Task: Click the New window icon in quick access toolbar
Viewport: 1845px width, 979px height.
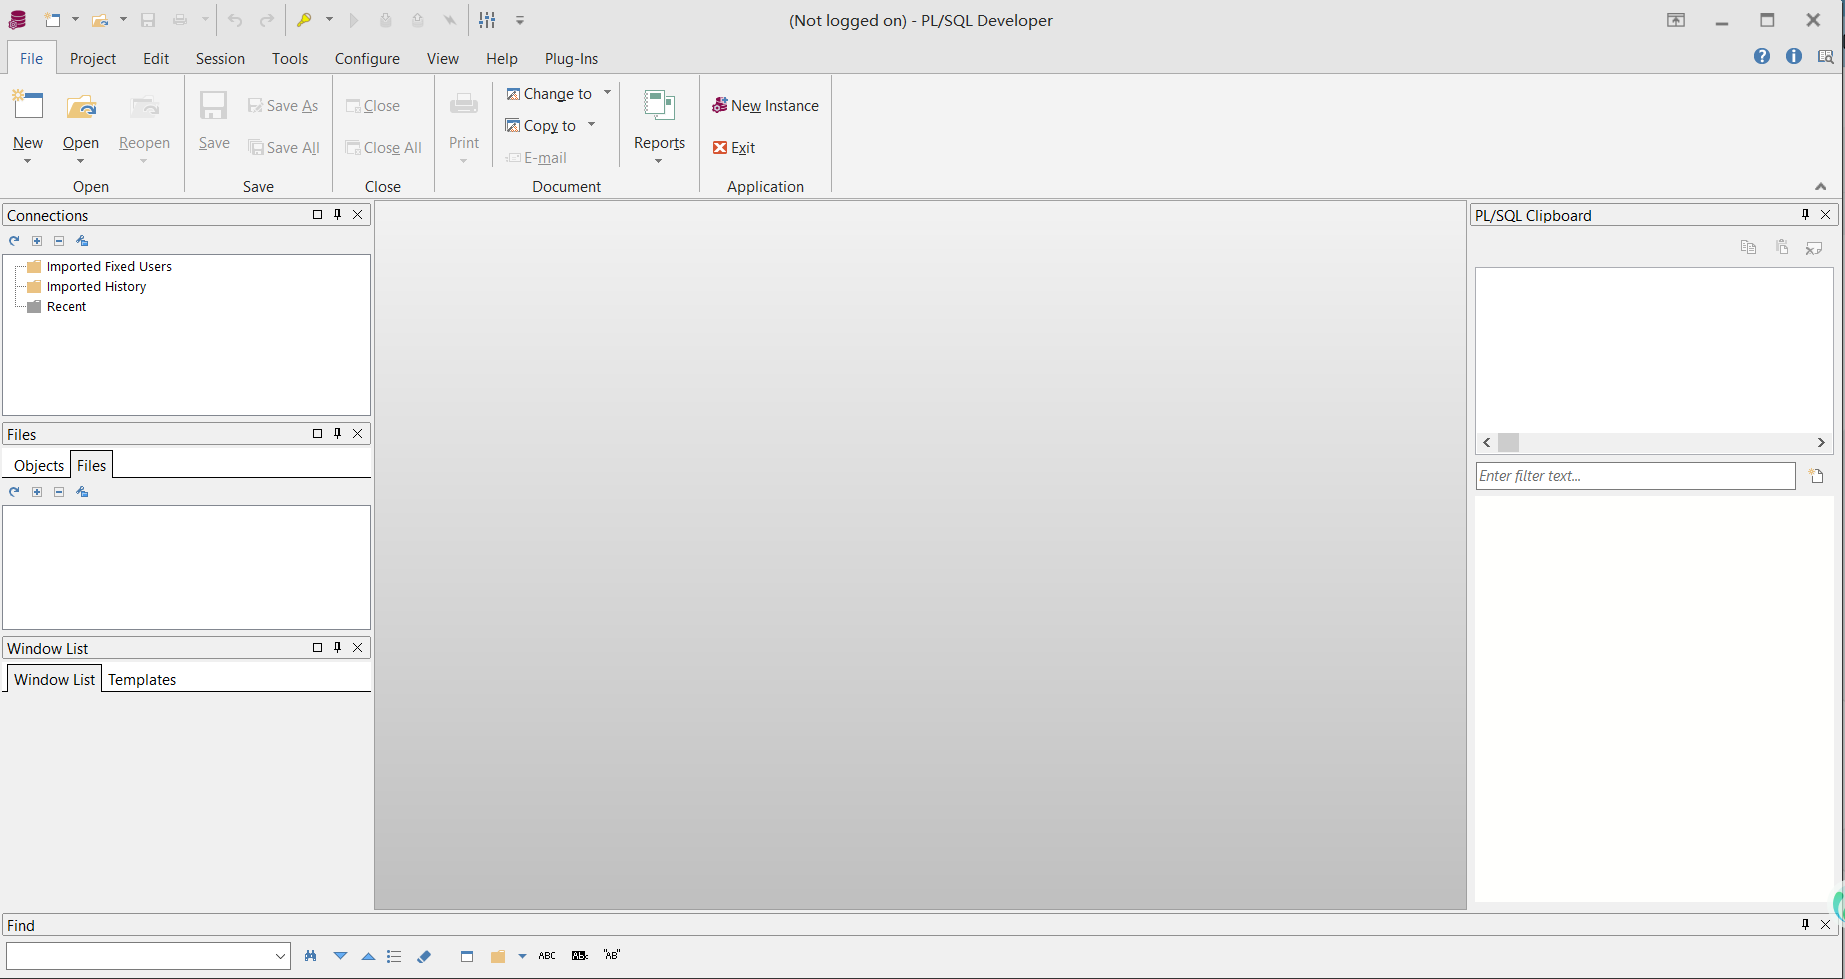Action: (52, 20)
